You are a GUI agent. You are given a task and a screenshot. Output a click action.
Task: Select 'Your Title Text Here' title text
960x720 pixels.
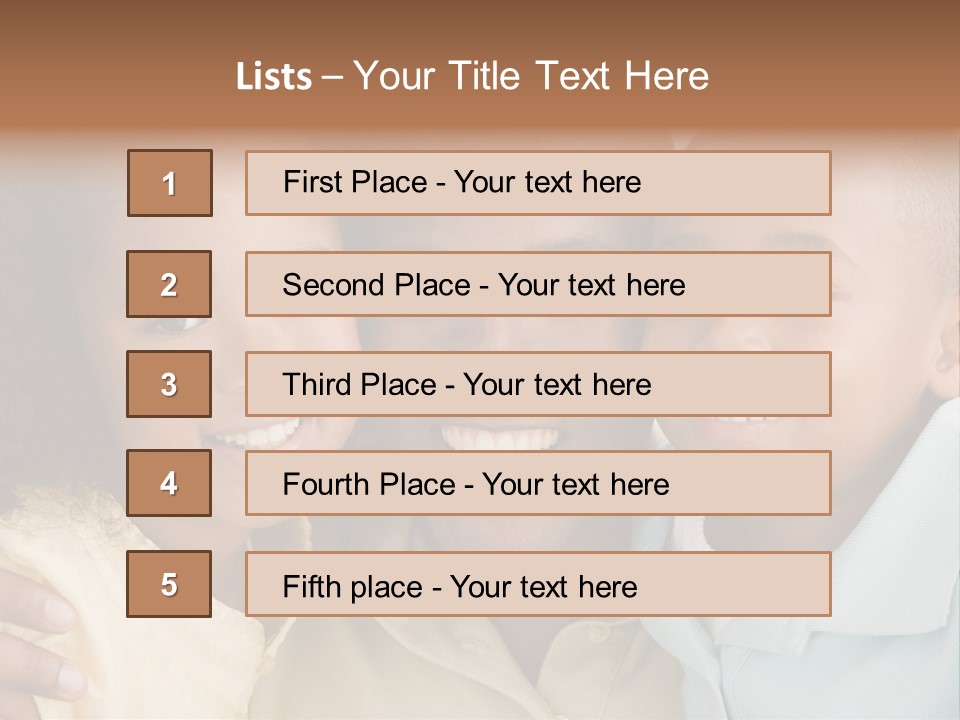(531, 77)
